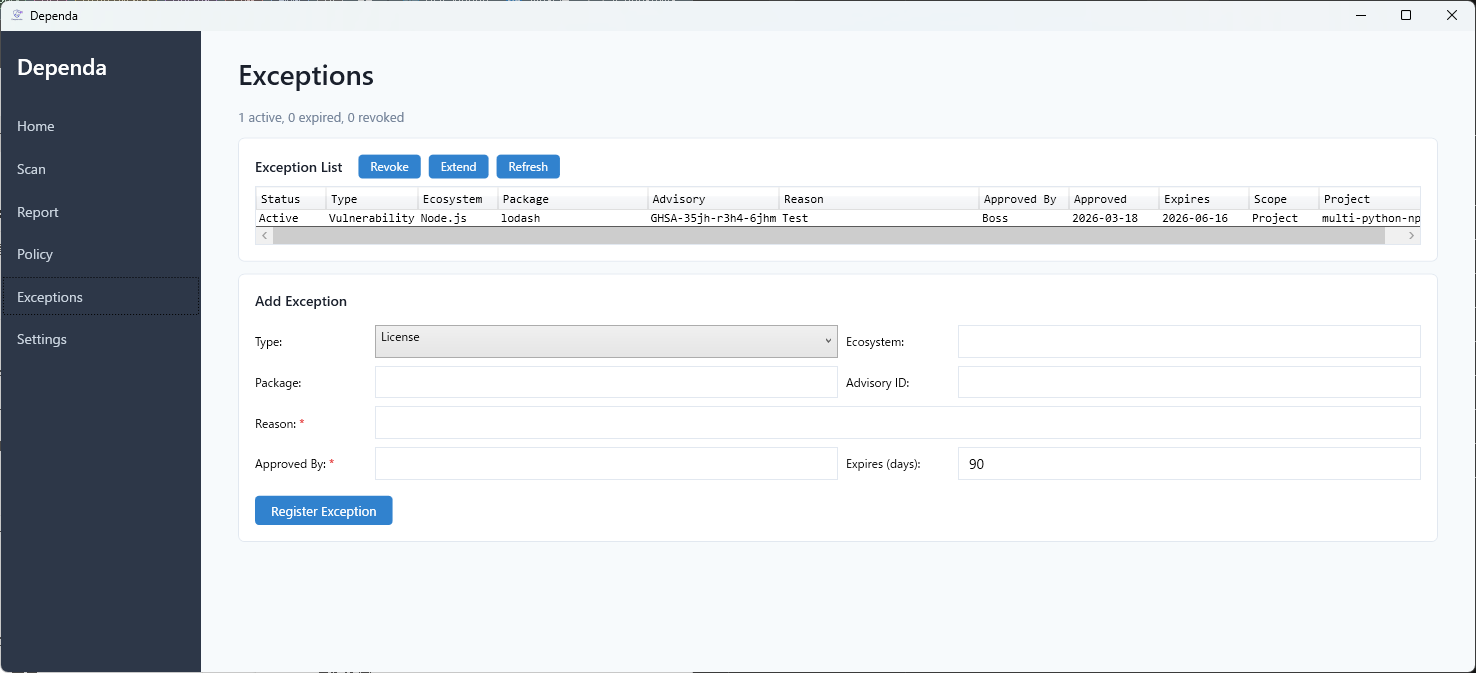Expand the Type dropdown showing License
This screenshot has width=1476, height=673.
[x=605, y=341]
